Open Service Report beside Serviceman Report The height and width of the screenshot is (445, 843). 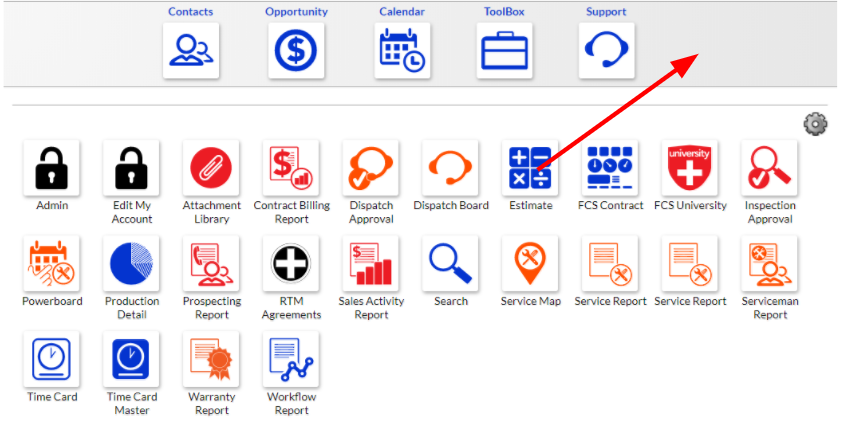690,263
